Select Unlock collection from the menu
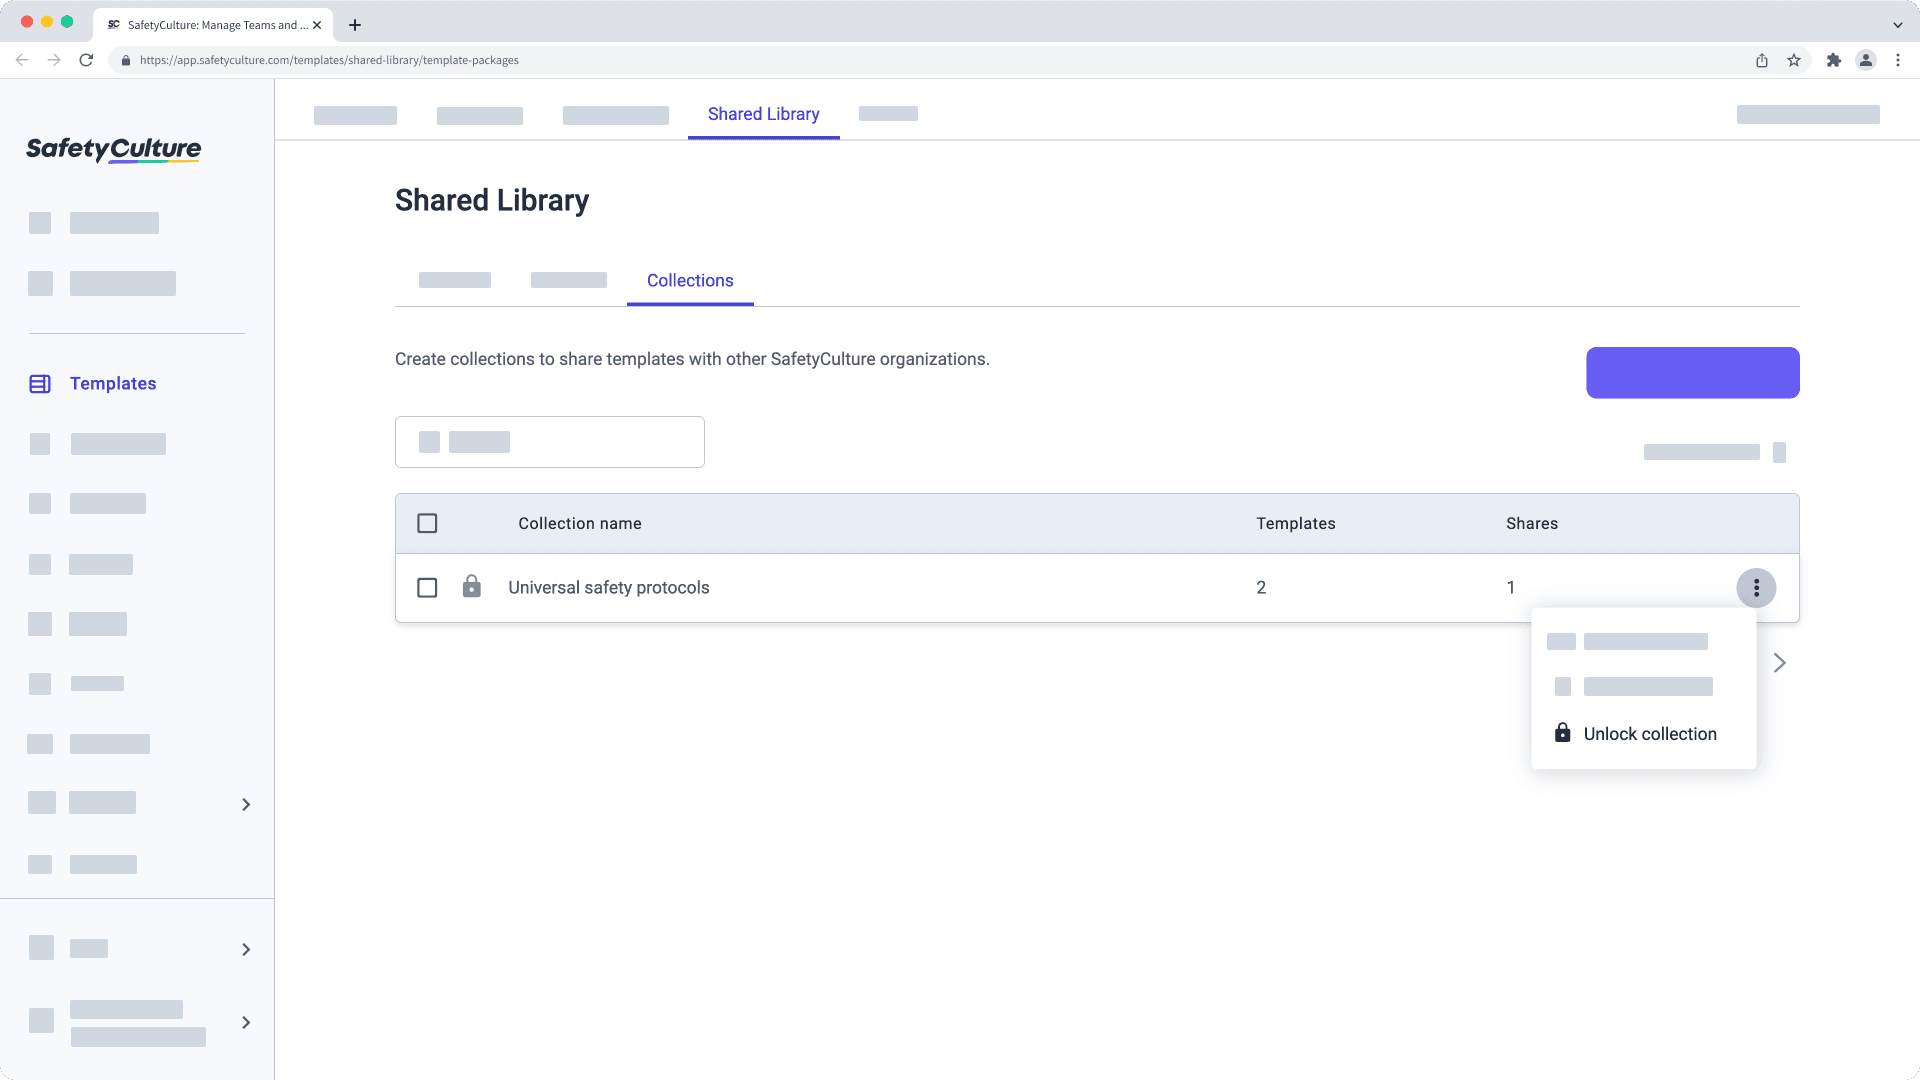 [x=1649, y=733]
